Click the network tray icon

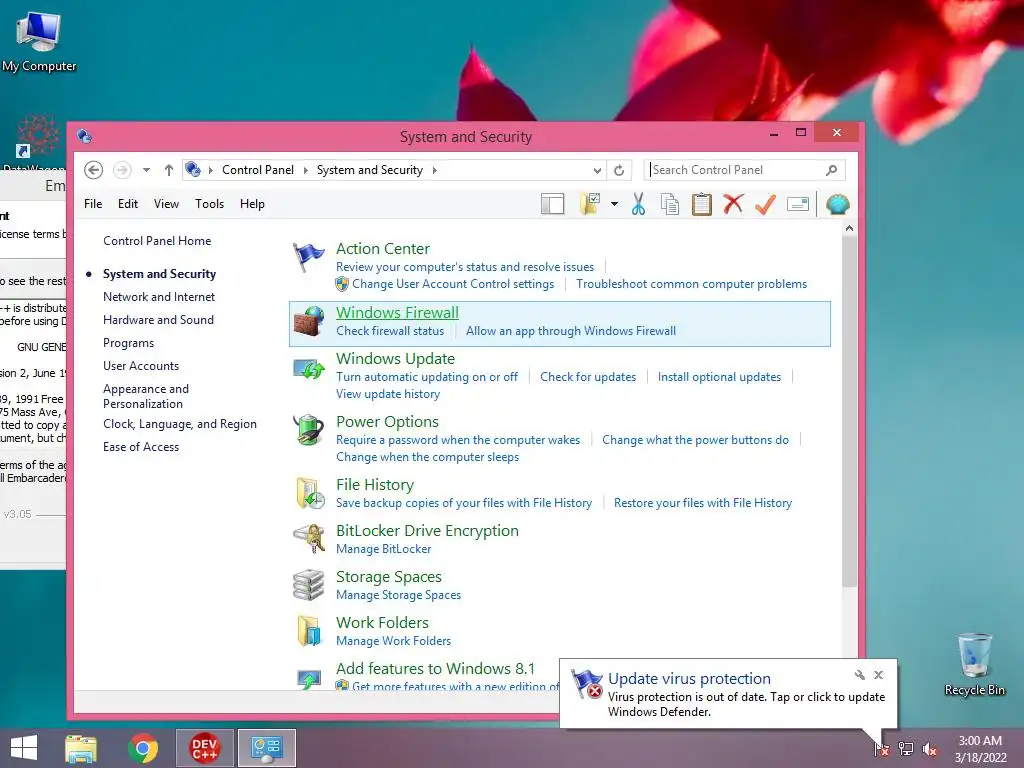(x=905, y=749)
